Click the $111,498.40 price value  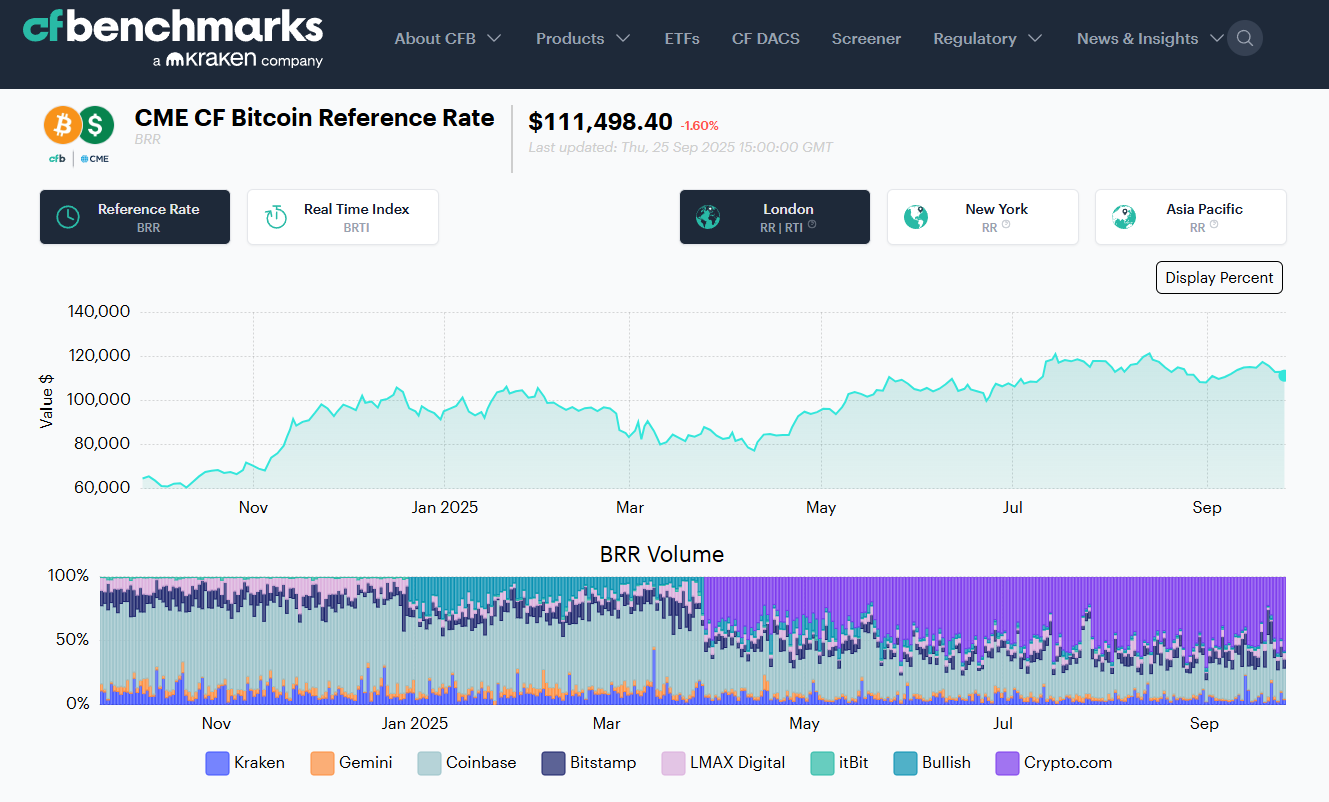tap(600, 122)
